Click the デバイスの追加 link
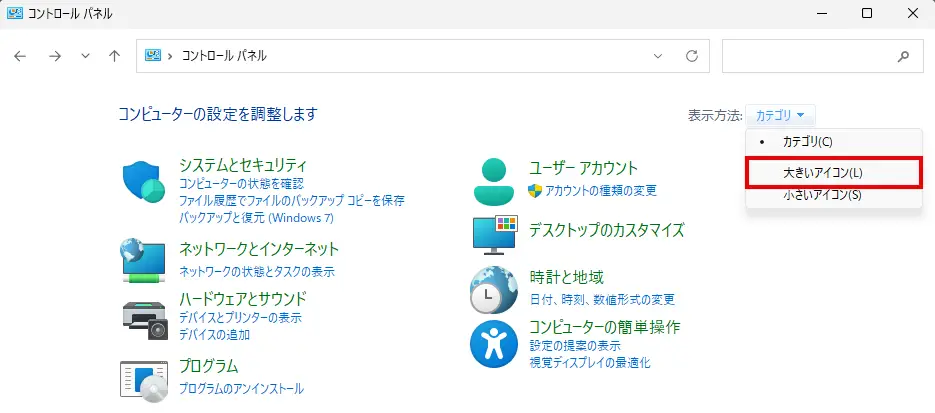Screen dimensions: 935x413 click(215, 335)
